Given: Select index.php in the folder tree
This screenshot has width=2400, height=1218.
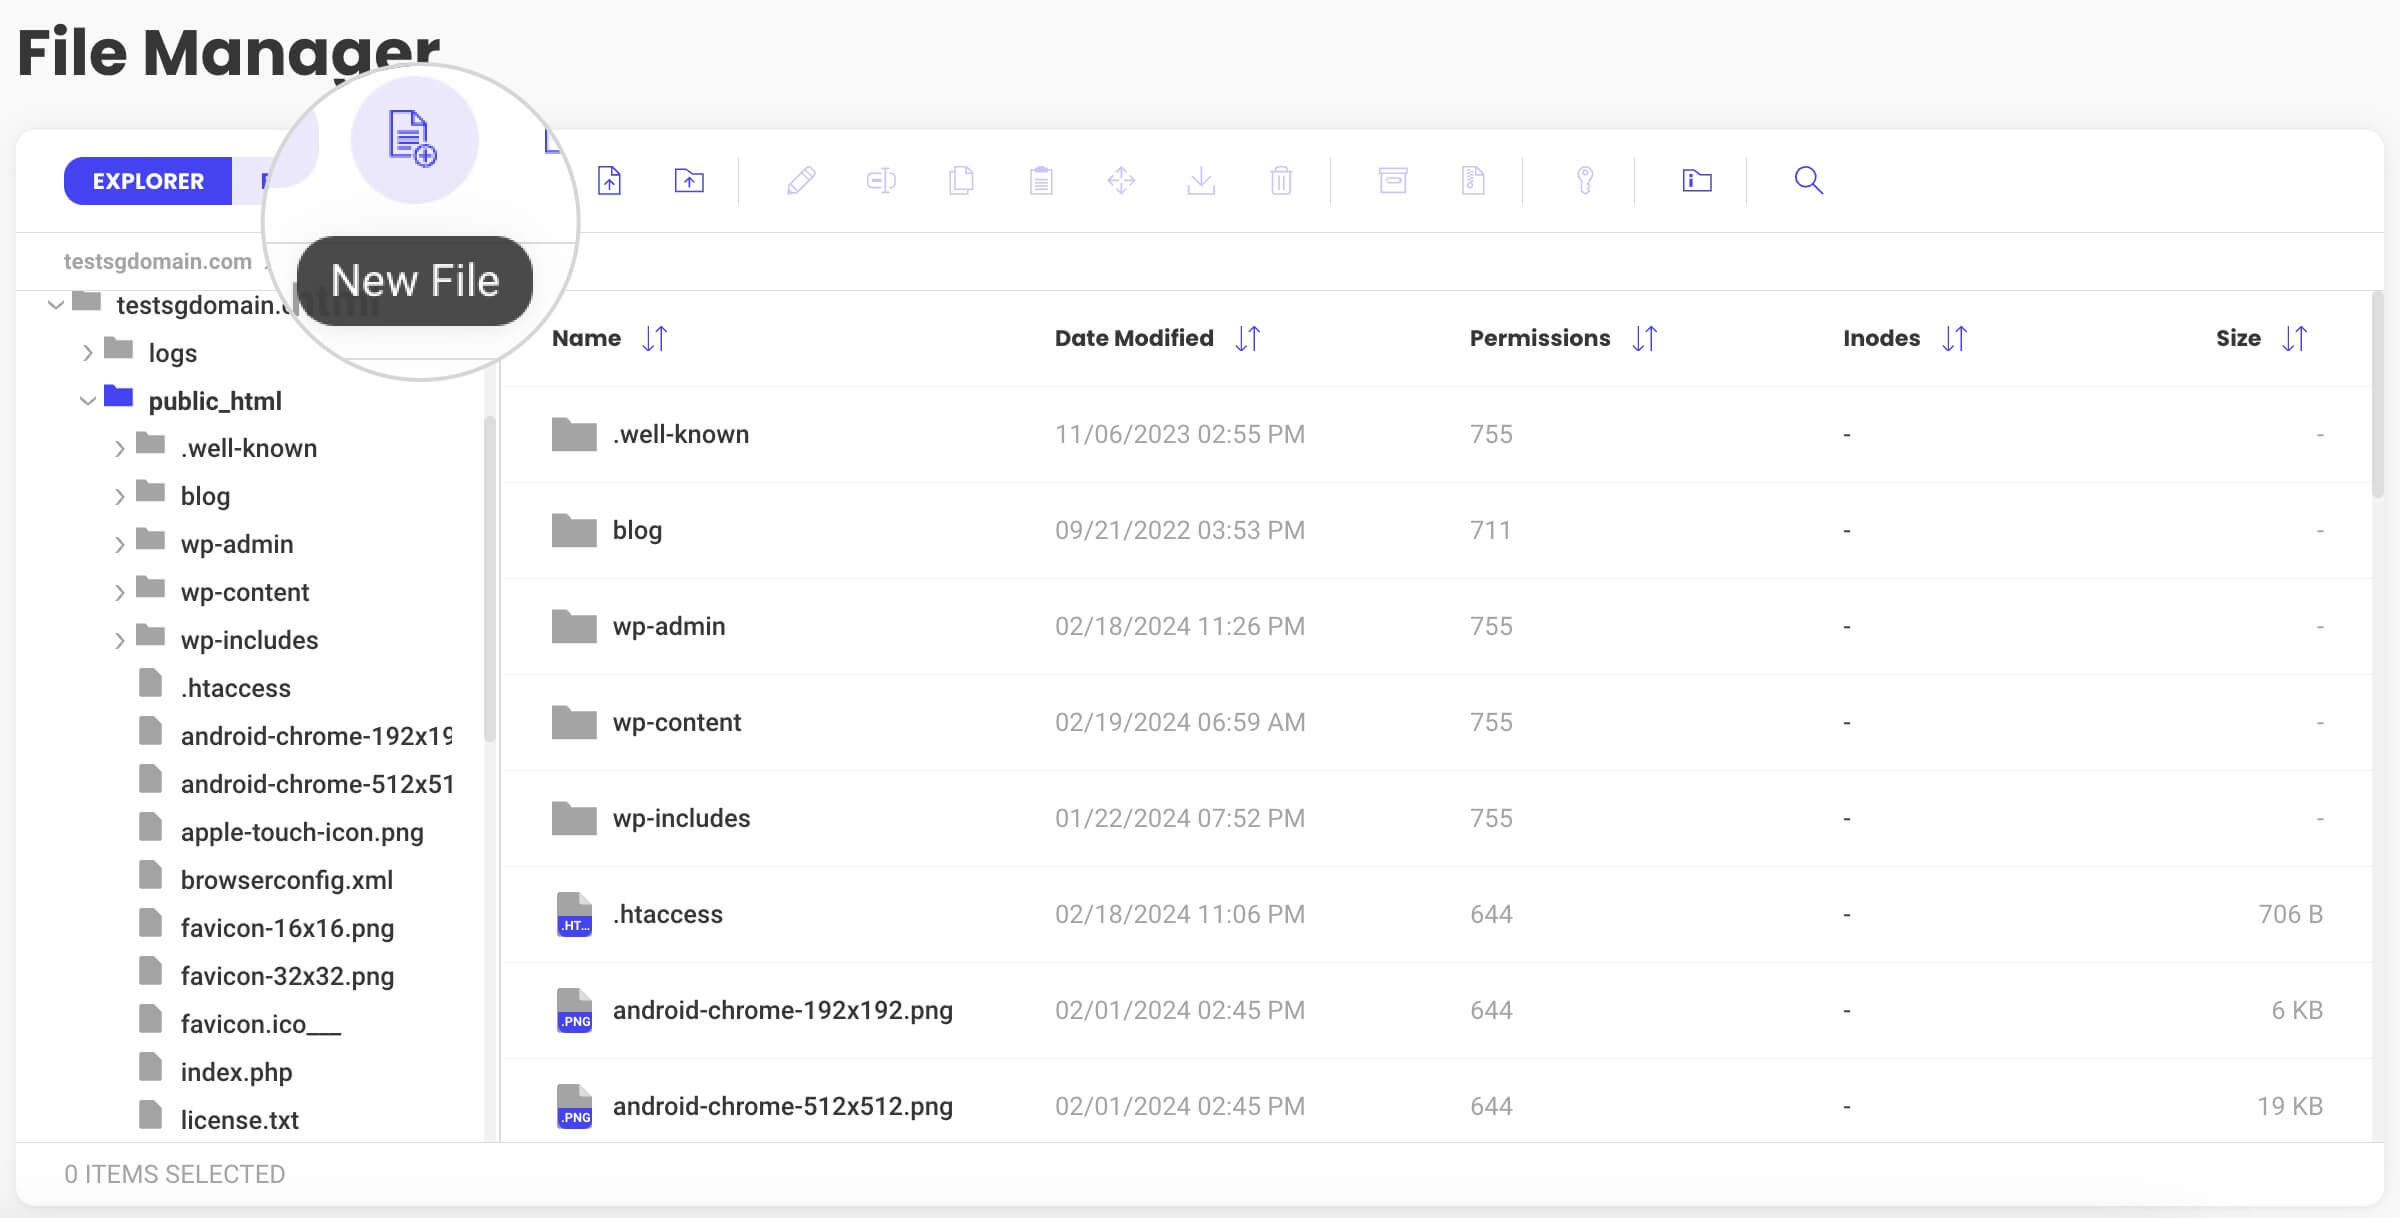Looking at the screenshot, I should pyautogui.click(x=236, y=1072).
